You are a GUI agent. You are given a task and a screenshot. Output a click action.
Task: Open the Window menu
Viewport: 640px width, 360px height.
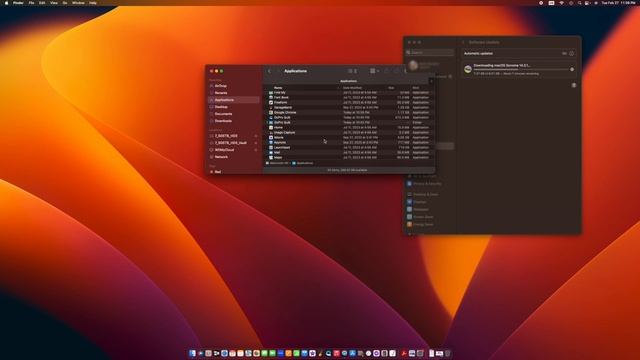click(x=78, y=3)
